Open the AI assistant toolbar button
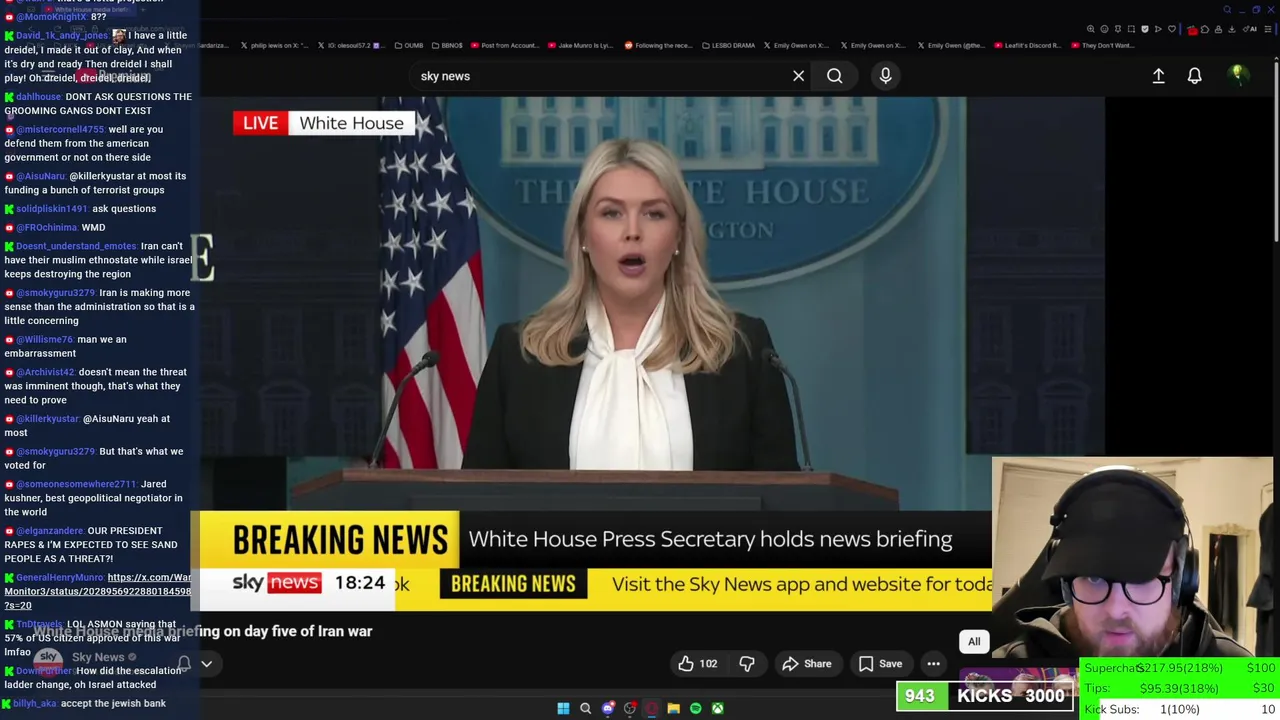1280x720 pixels. (1249, 29)
